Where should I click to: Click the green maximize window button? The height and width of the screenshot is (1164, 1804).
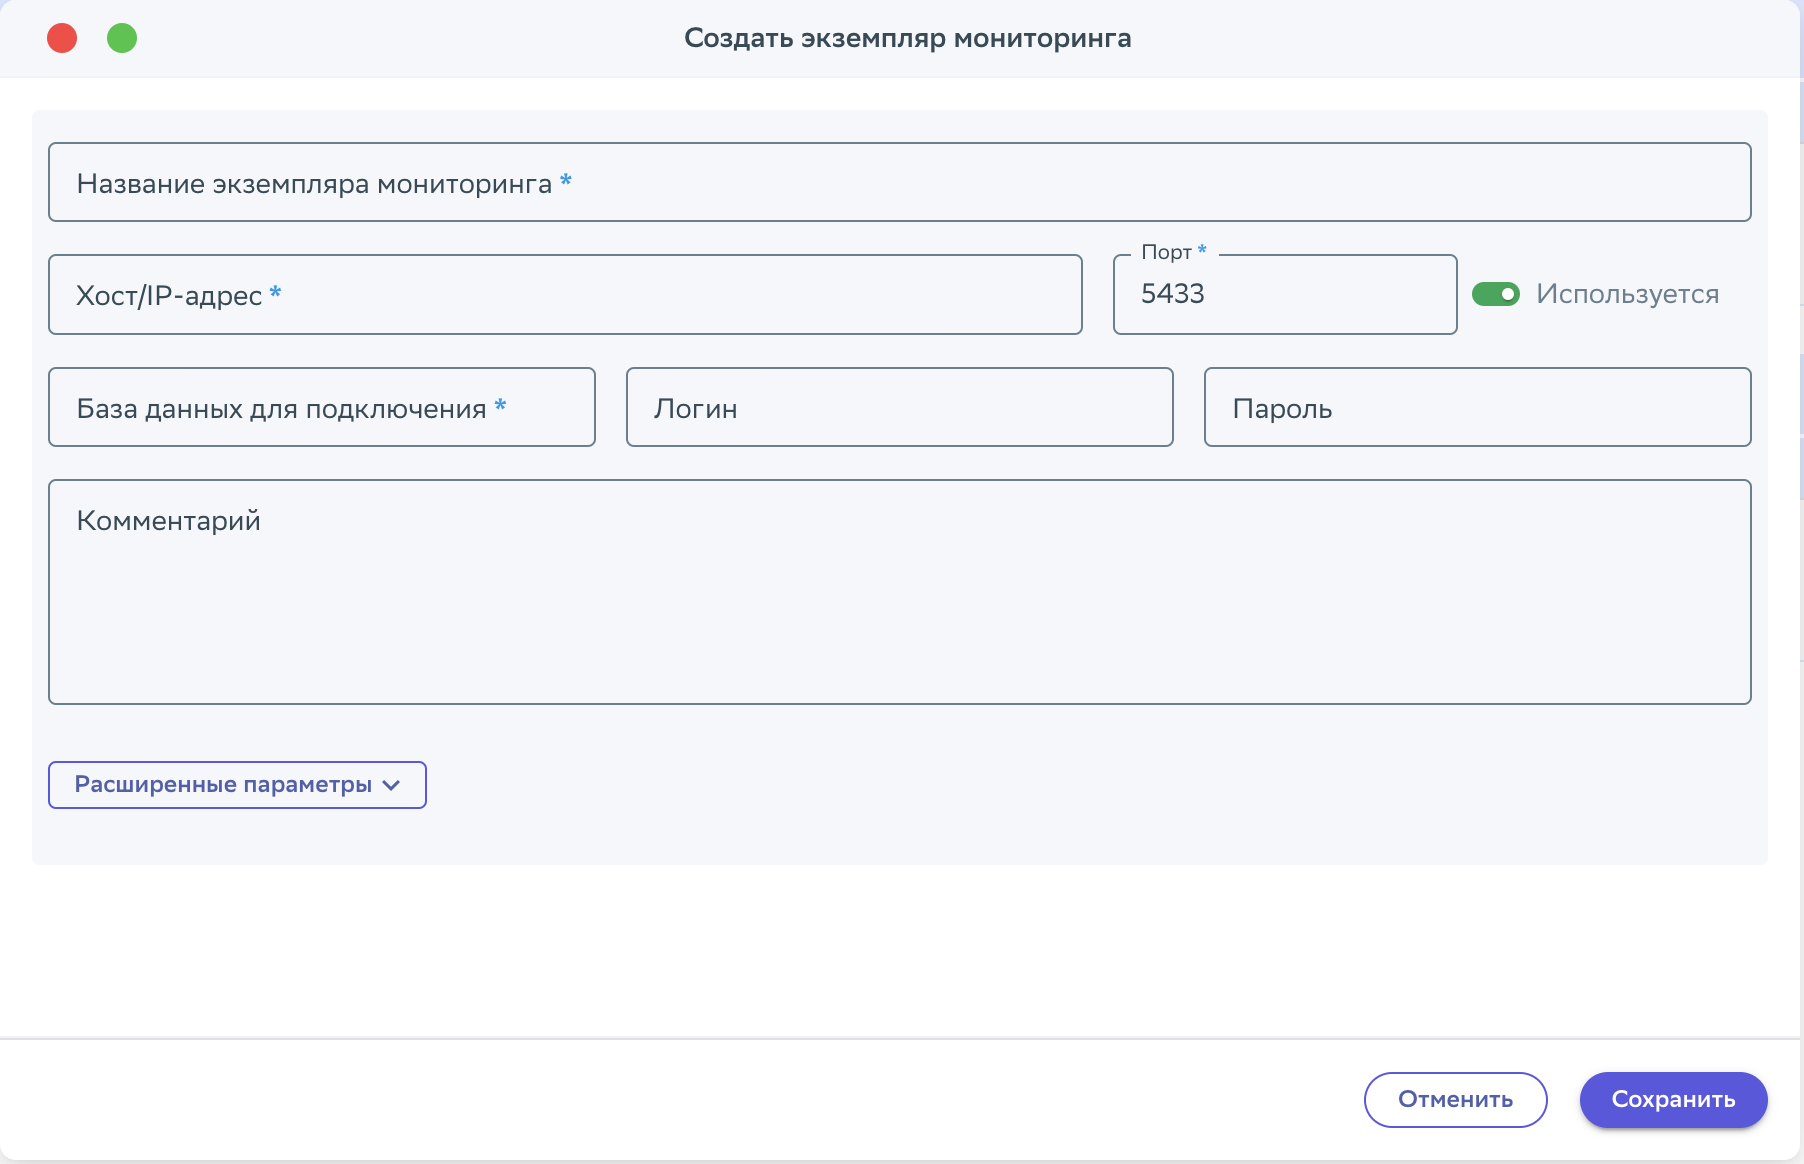[122, 38]
